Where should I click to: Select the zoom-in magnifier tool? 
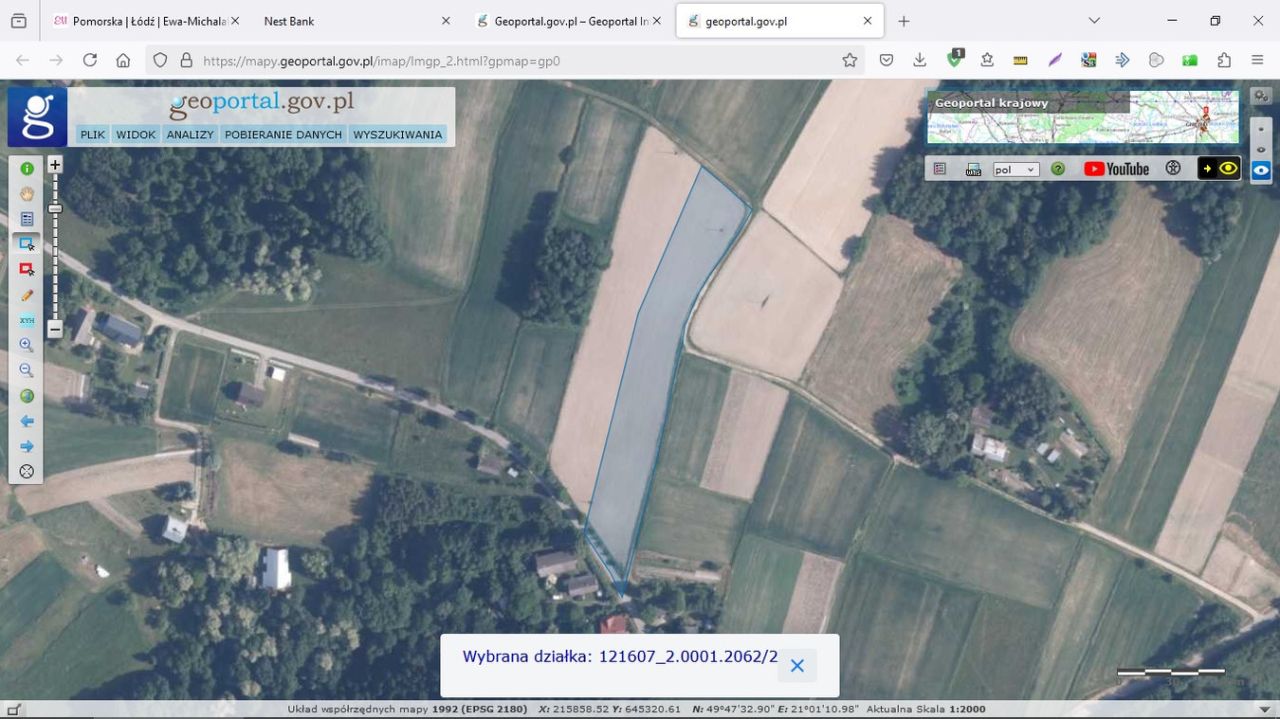click(27, 345)
